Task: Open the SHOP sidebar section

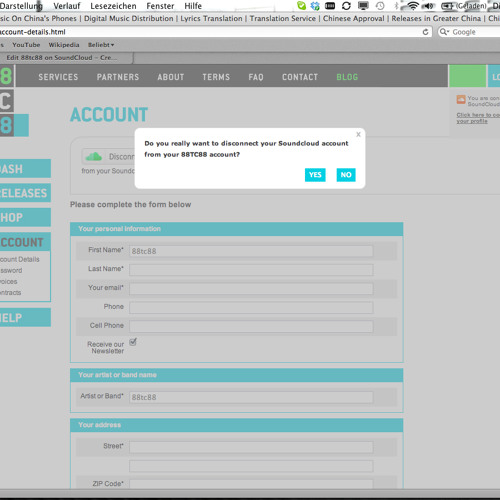Action: (x=25, y=217)
